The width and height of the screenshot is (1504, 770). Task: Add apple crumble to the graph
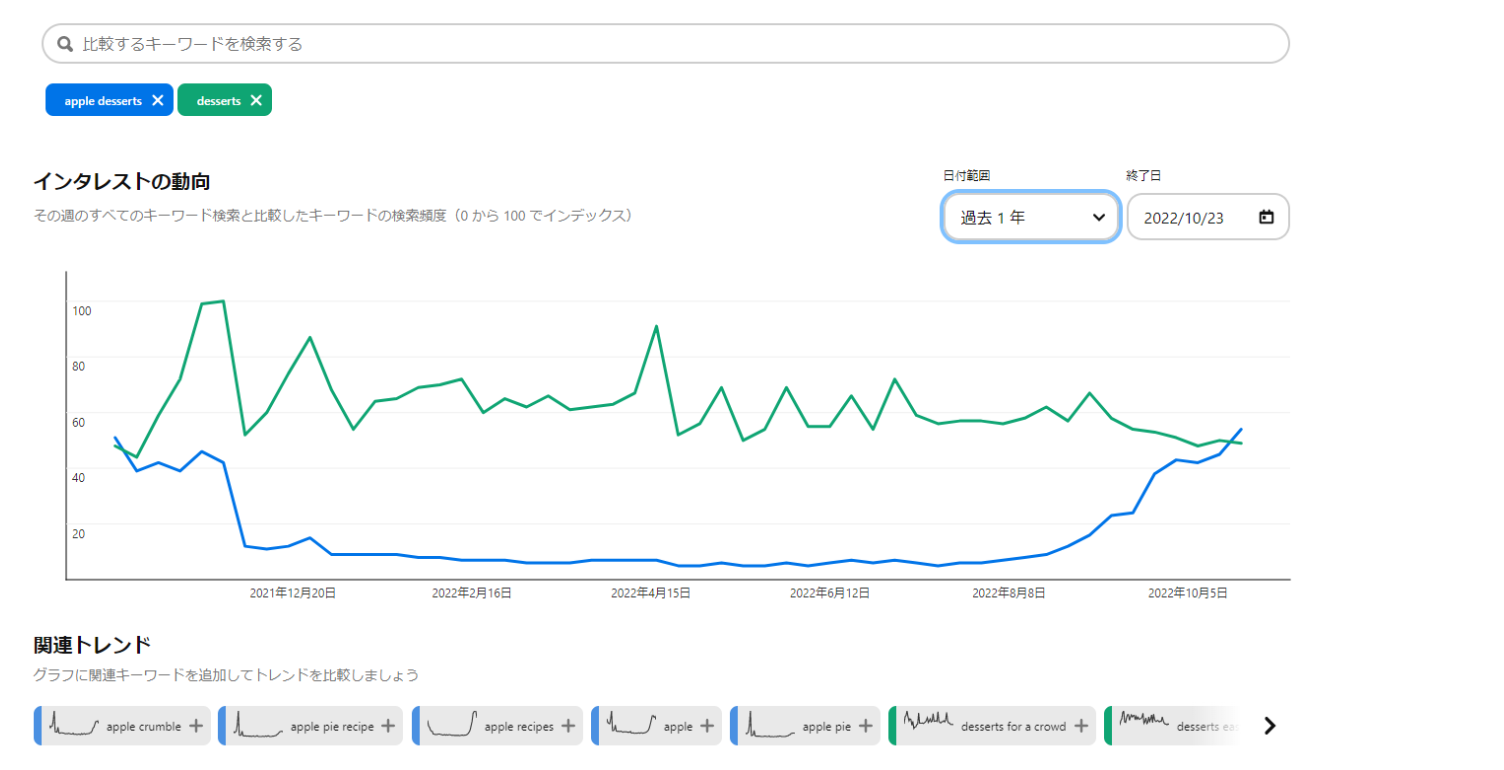click(195, 726)
